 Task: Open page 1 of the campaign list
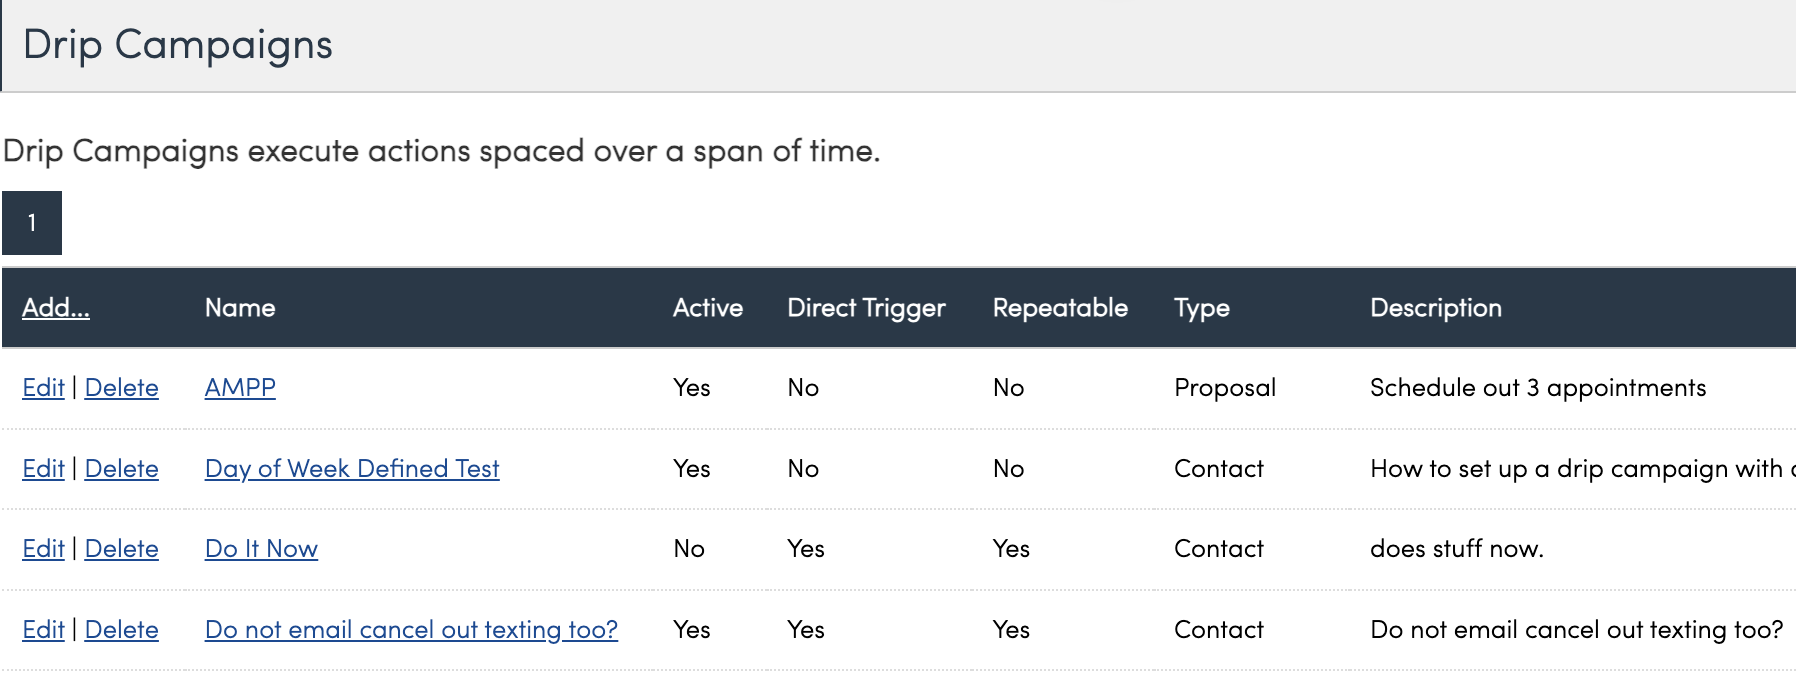[32, 223]
